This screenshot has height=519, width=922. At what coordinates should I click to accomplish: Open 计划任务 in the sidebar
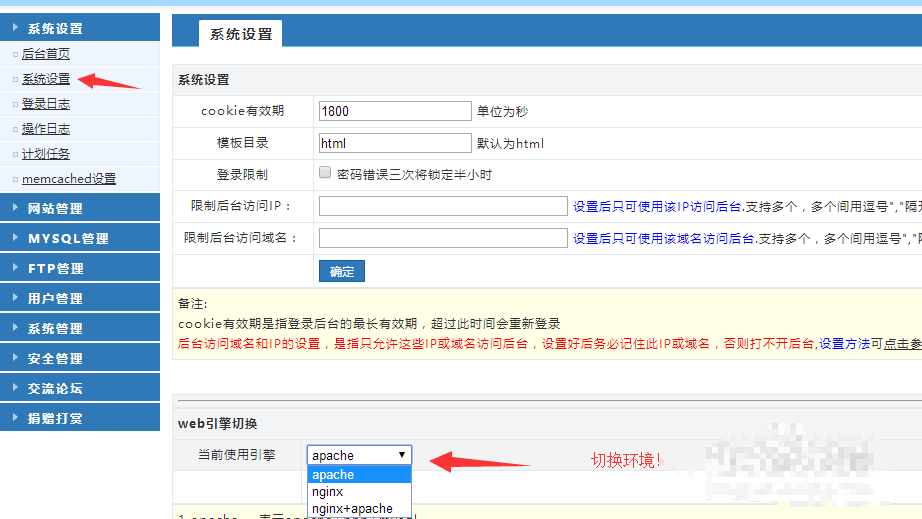tap(46, 154)
